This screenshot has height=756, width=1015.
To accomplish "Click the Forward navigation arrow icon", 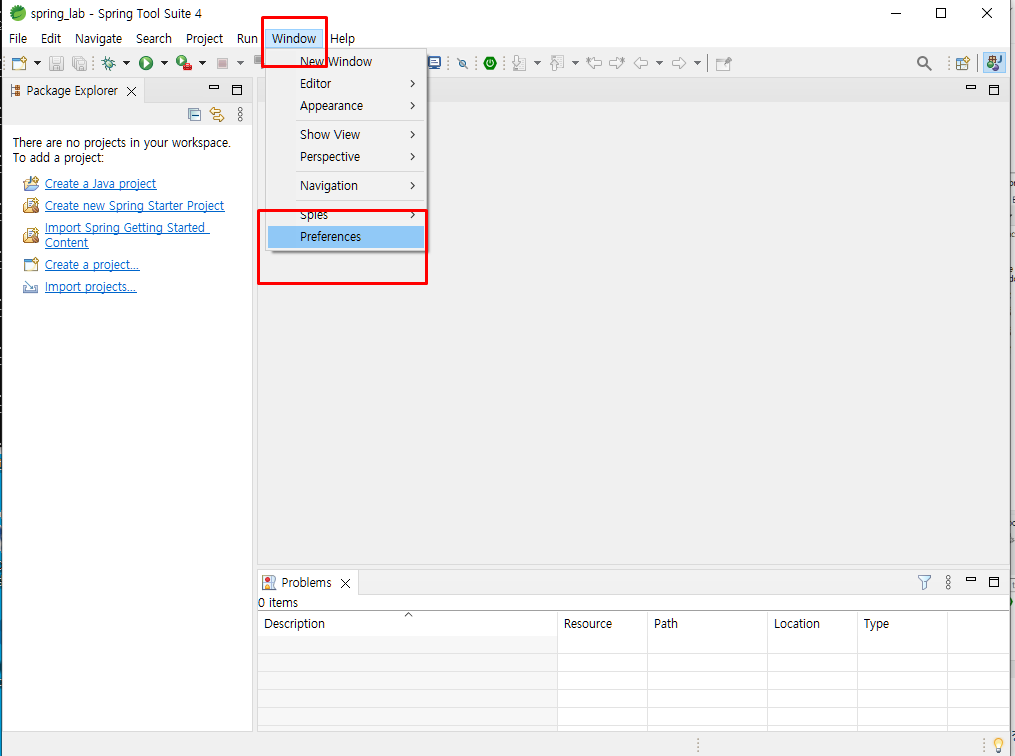I will tap(678, 63).
